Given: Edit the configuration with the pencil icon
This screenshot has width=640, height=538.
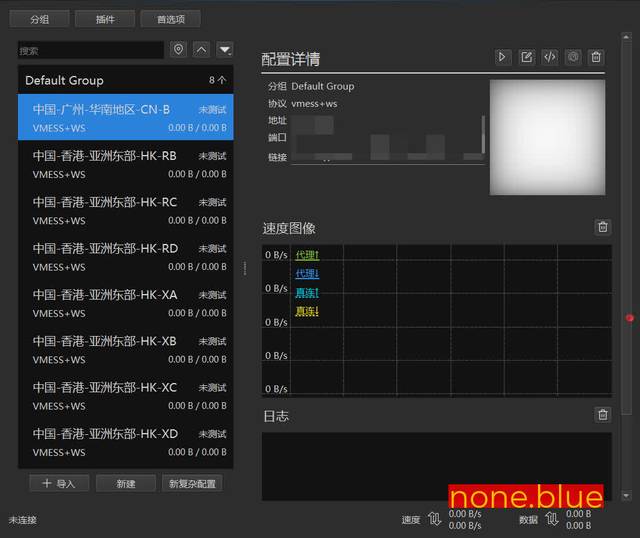Looking at the screenshot, I should pyautogui.click(x=527, y=58).
